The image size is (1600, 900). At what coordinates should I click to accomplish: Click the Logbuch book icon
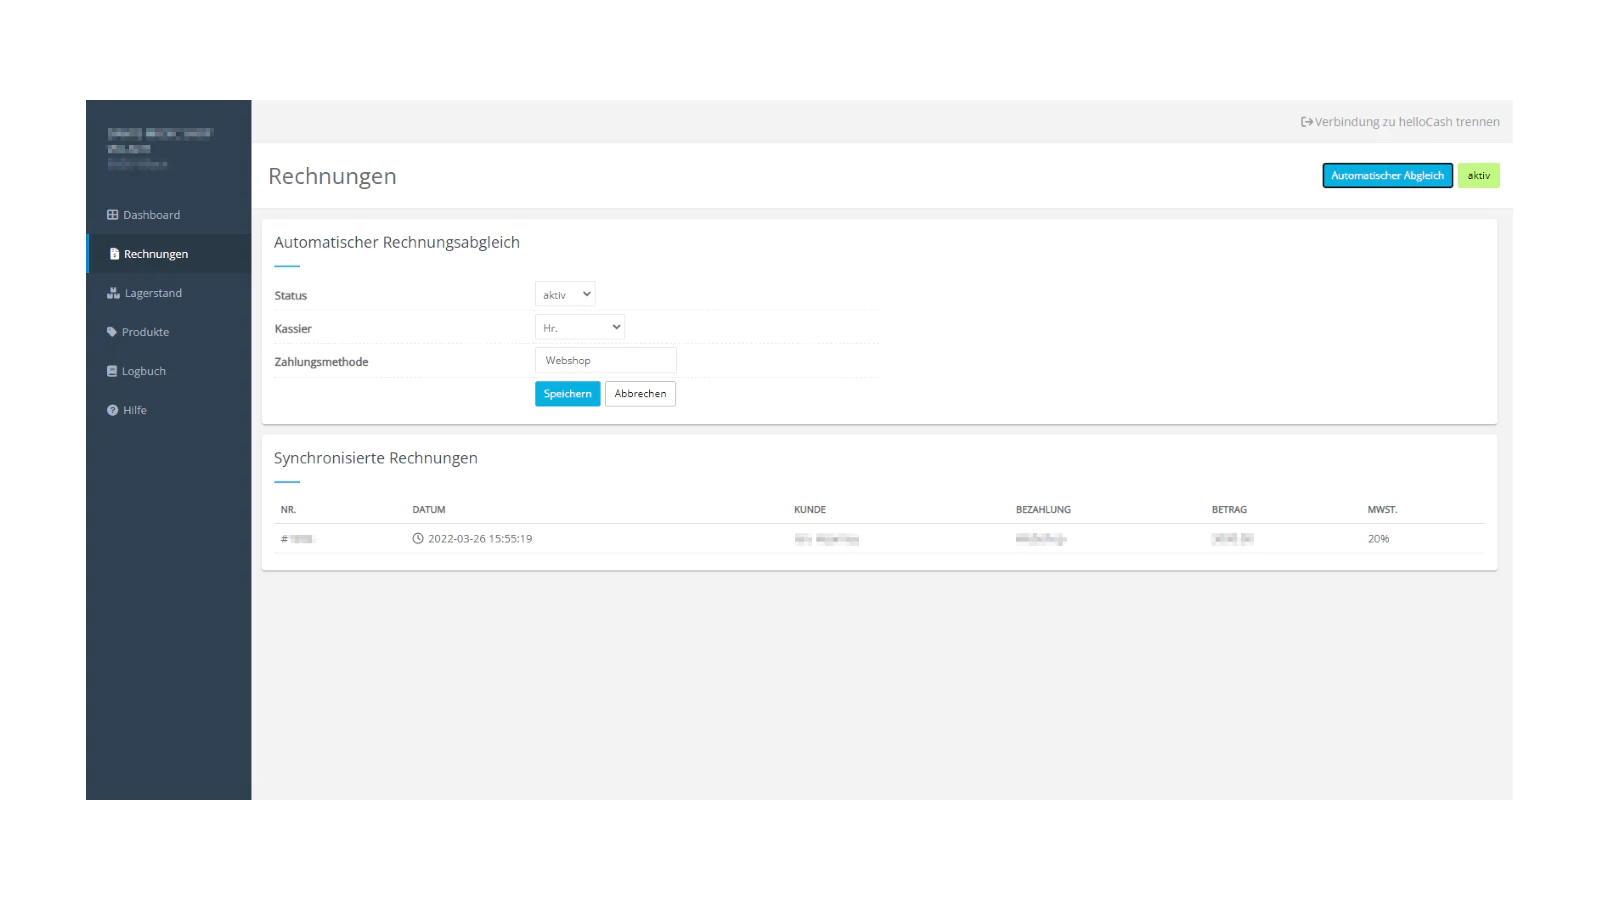(112, 371)
